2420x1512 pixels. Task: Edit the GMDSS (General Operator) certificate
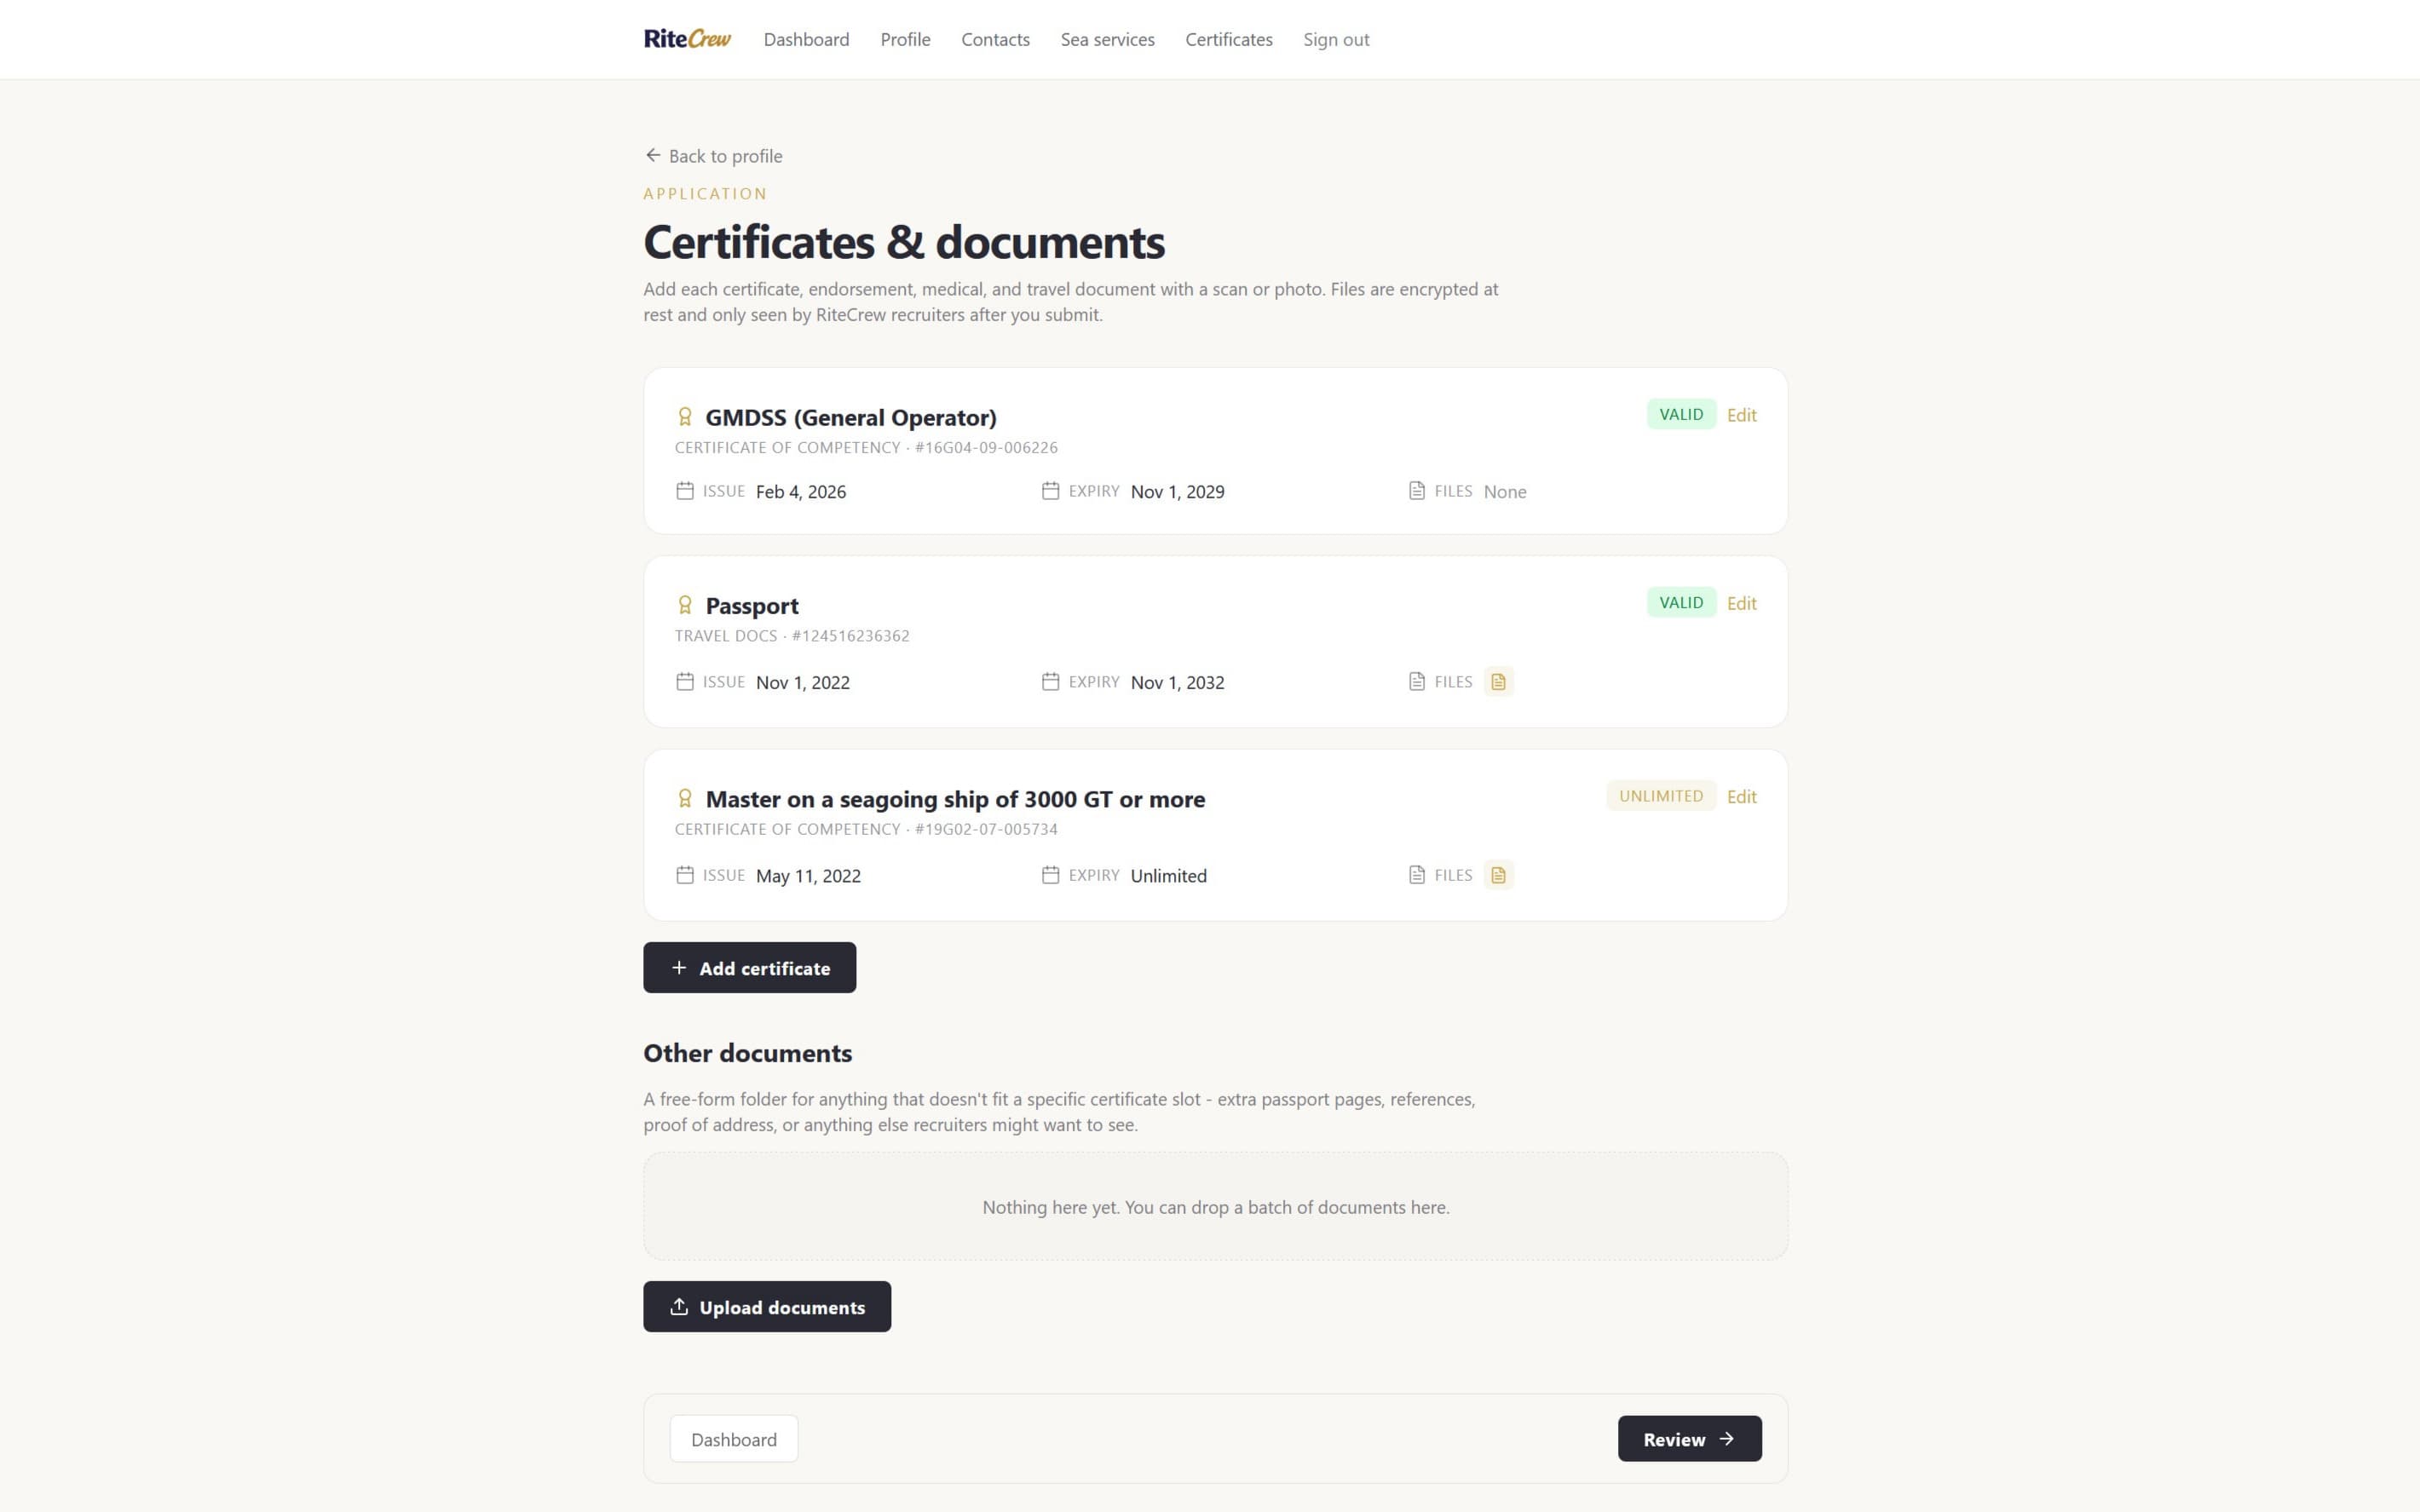(1741, 415)
